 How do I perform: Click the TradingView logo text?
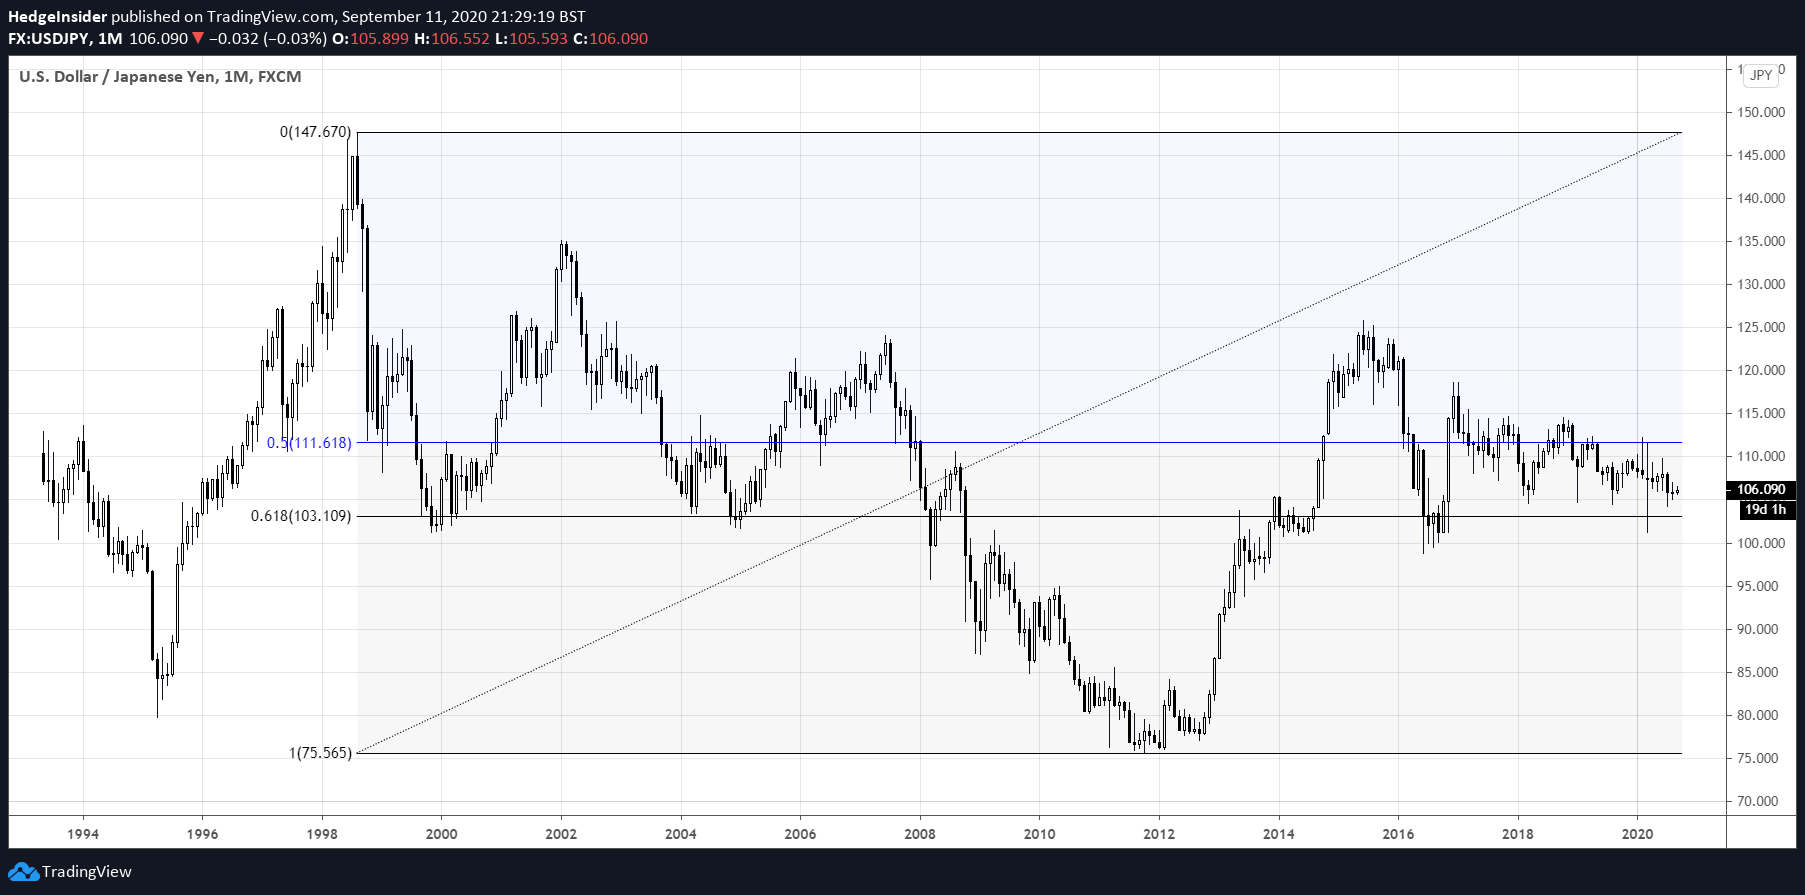[87, 872]
